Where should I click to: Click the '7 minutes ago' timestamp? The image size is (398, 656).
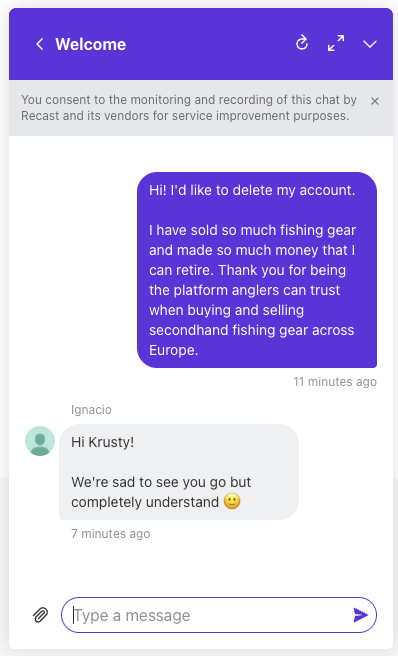(x=110, y=534)
